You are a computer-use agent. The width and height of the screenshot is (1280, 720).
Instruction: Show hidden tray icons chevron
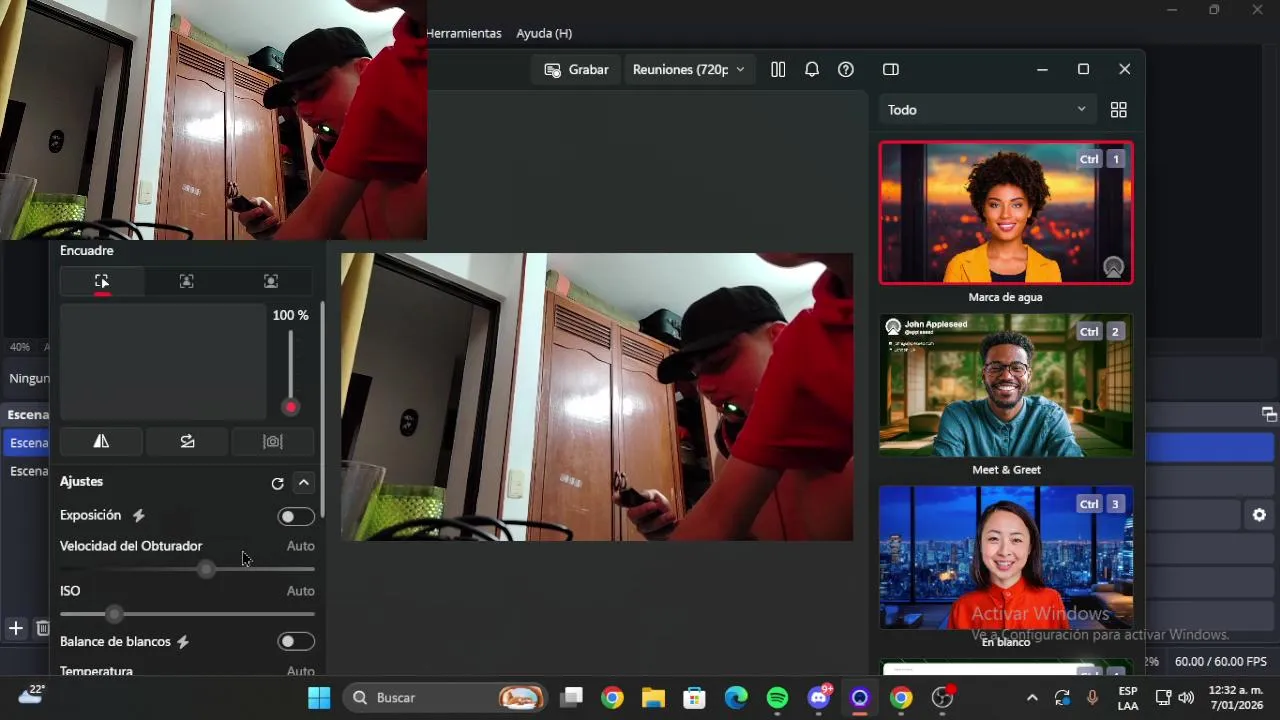[x=1032, y=698]
